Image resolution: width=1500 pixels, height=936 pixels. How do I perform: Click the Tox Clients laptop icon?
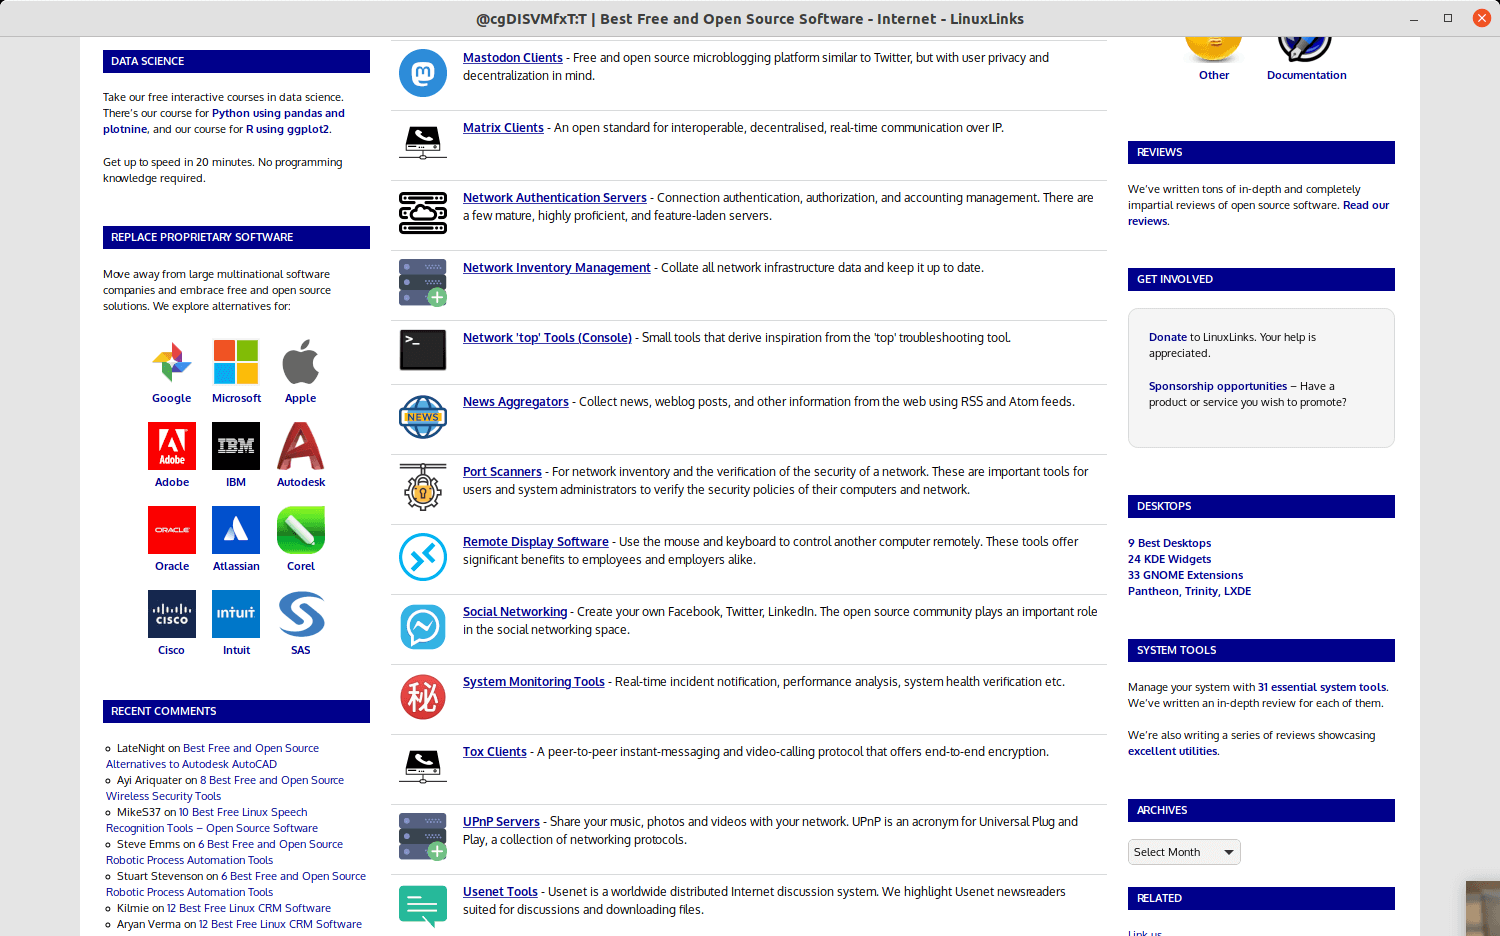pyautogui.click(x=423, y=767)
